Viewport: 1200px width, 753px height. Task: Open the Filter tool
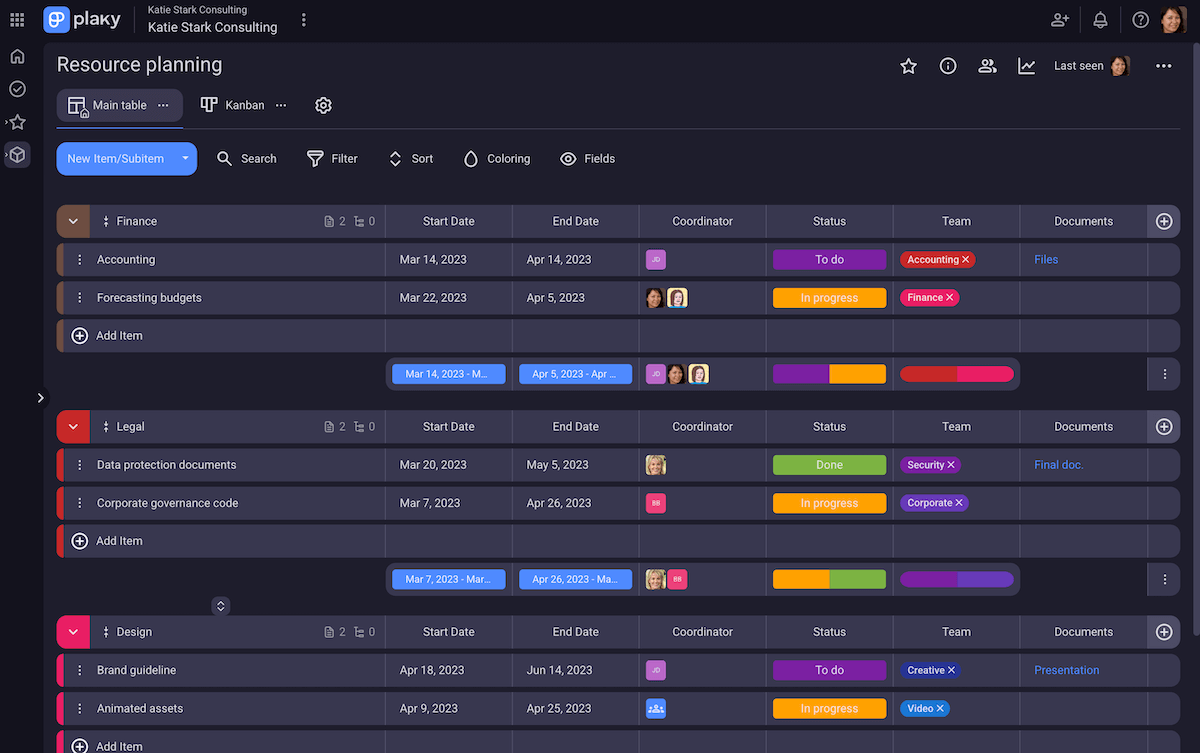333,158
